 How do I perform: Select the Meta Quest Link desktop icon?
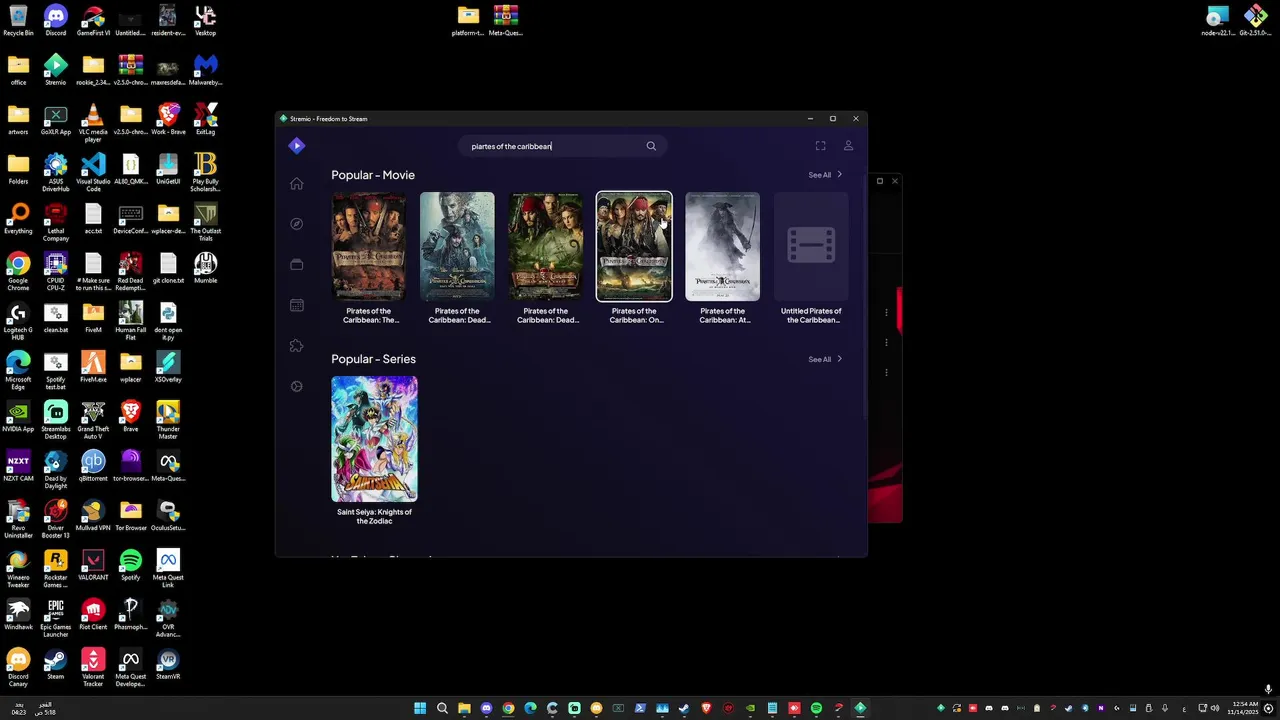coord(168,568)
